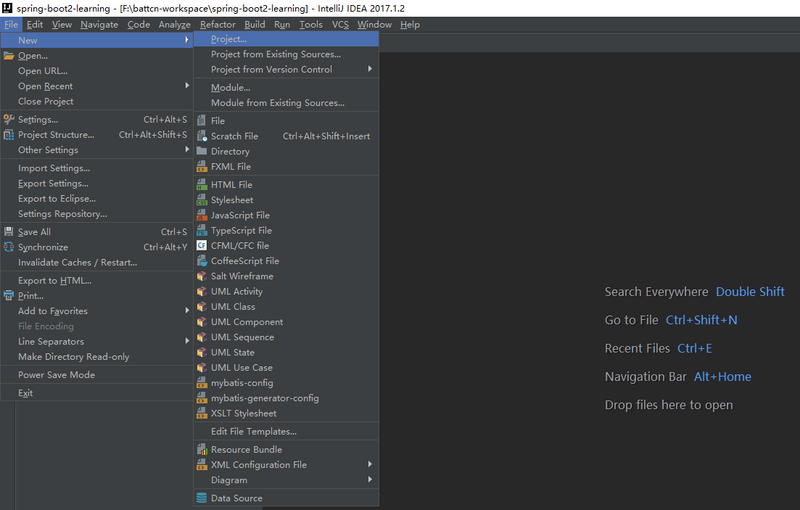Click Invalidate Caches / Restart...
Screen dimensions: 800x510
97,262
